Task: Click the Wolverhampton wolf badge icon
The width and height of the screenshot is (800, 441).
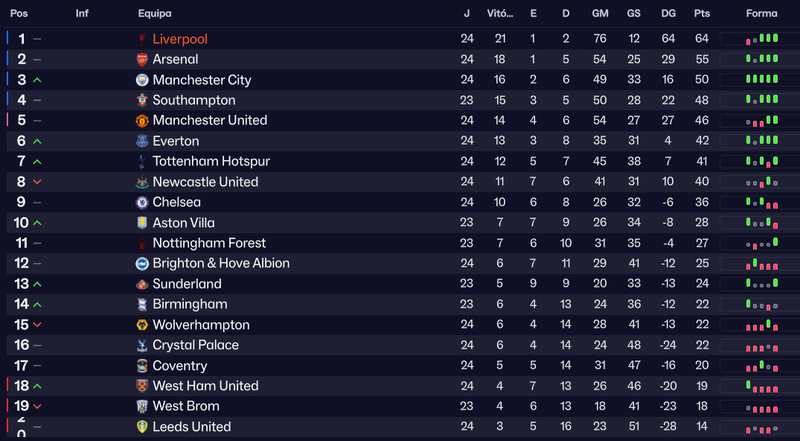Action: point(142,325)
